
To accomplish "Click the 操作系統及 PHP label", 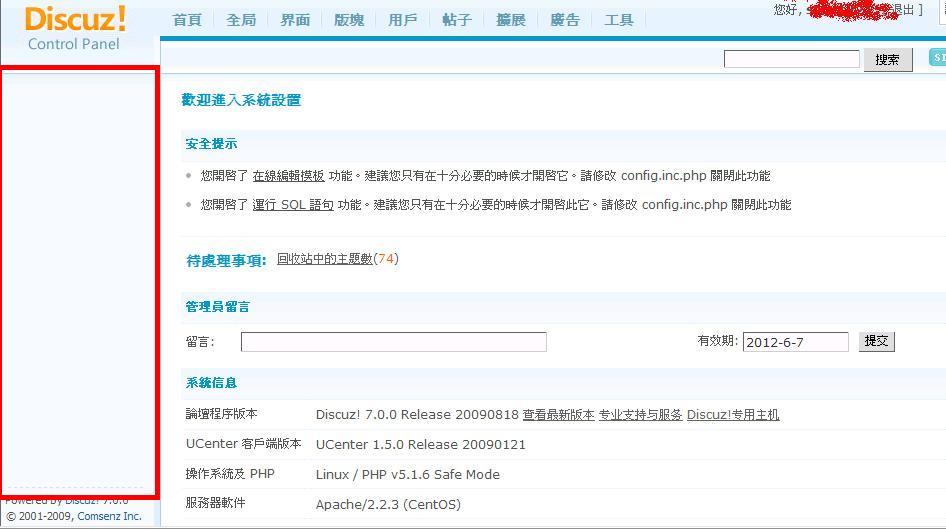I will pyautogui.click(x=230, y=474).
